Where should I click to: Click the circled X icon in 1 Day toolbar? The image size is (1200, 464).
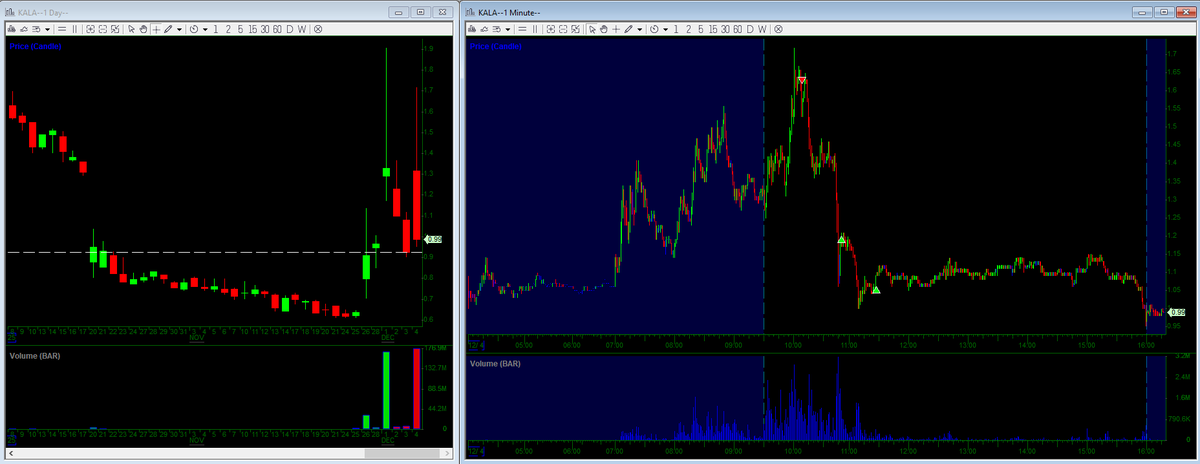tap(318, 29)
